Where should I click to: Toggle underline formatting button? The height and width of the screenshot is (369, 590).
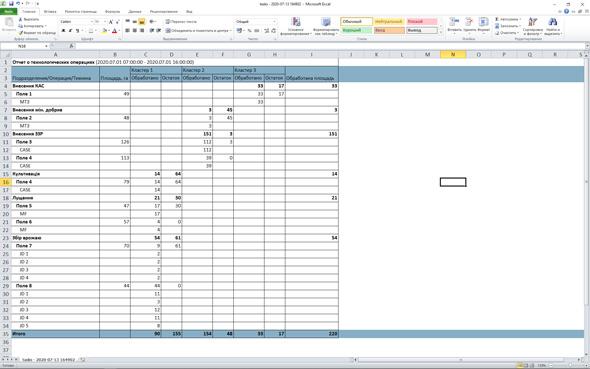point(78,30)
